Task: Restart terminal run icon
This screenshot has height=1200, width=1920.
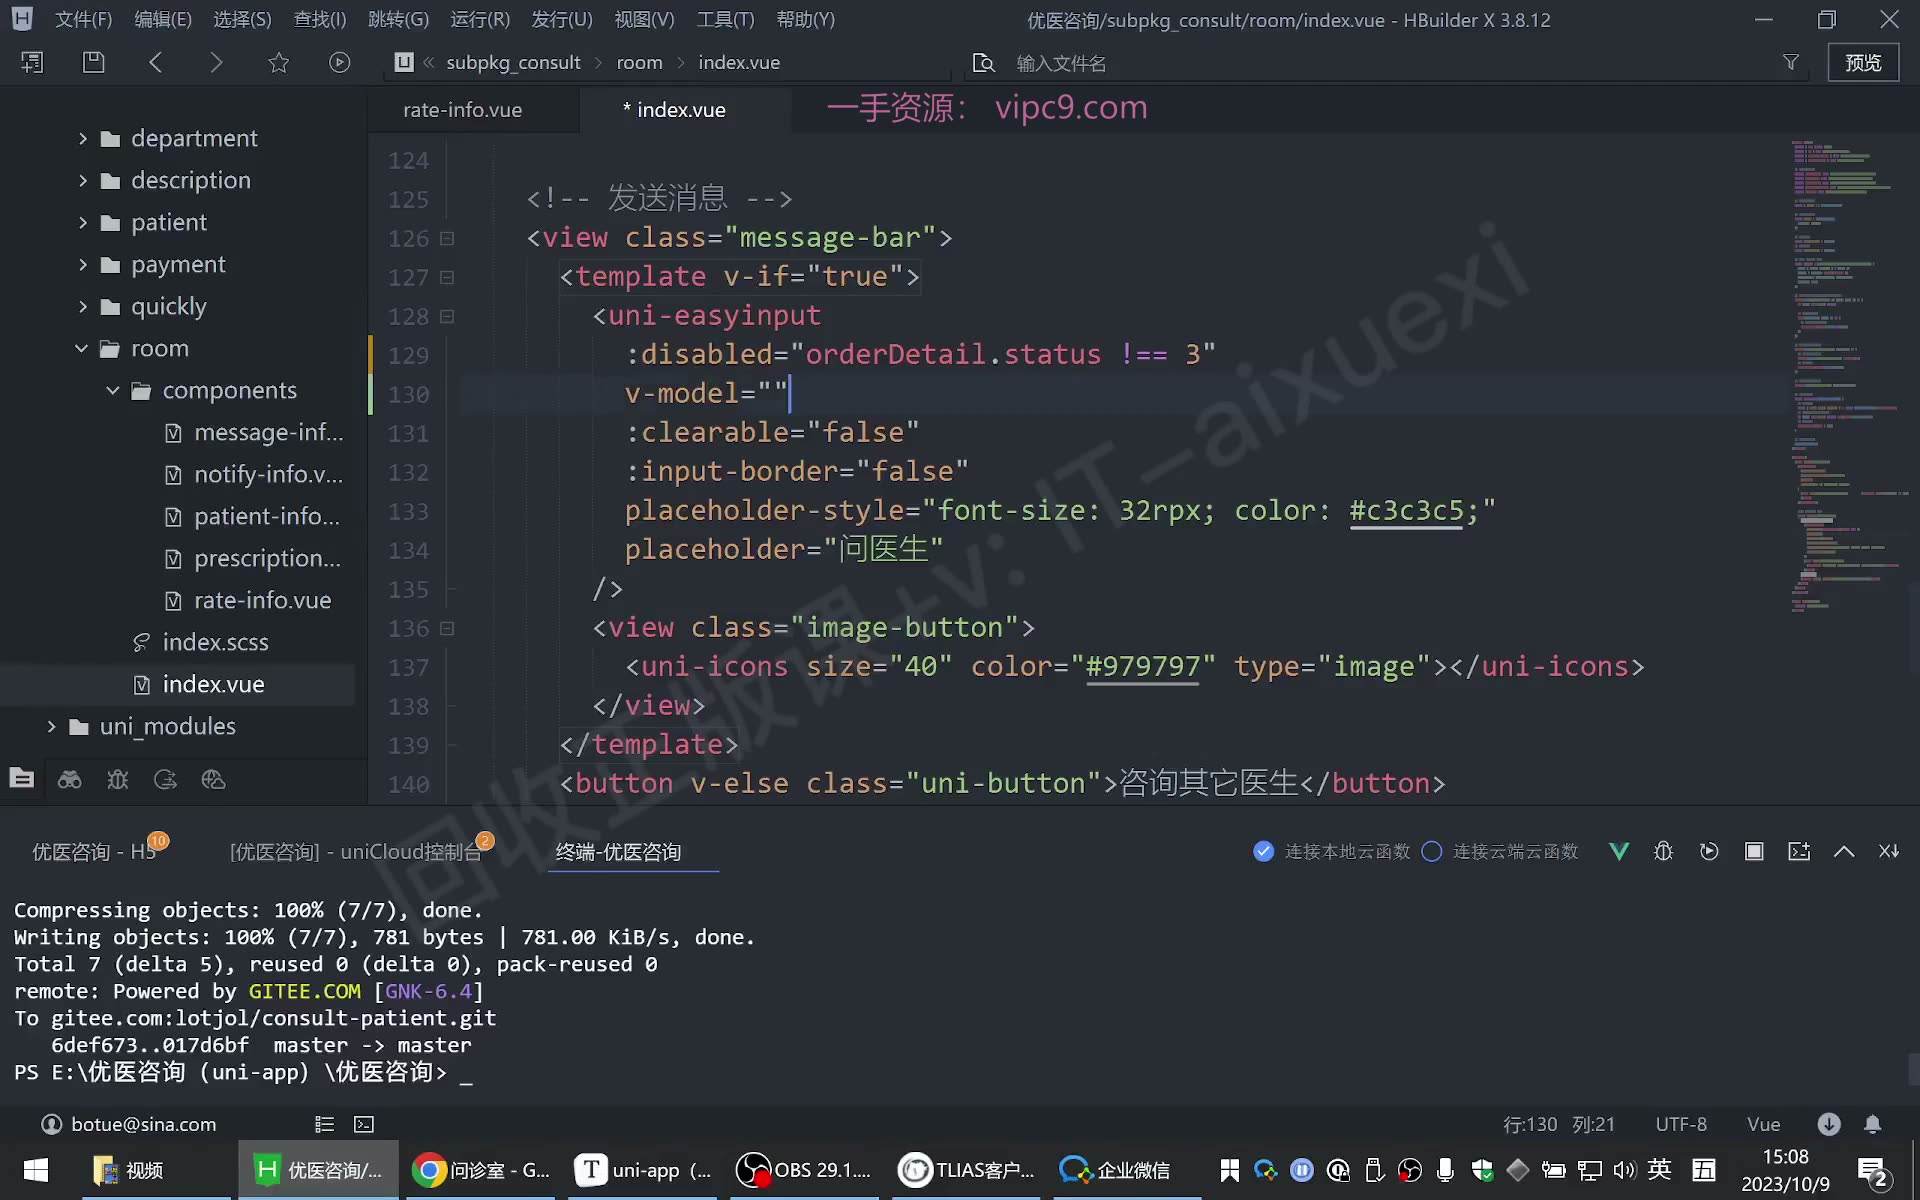Action: pos(1709,851)
